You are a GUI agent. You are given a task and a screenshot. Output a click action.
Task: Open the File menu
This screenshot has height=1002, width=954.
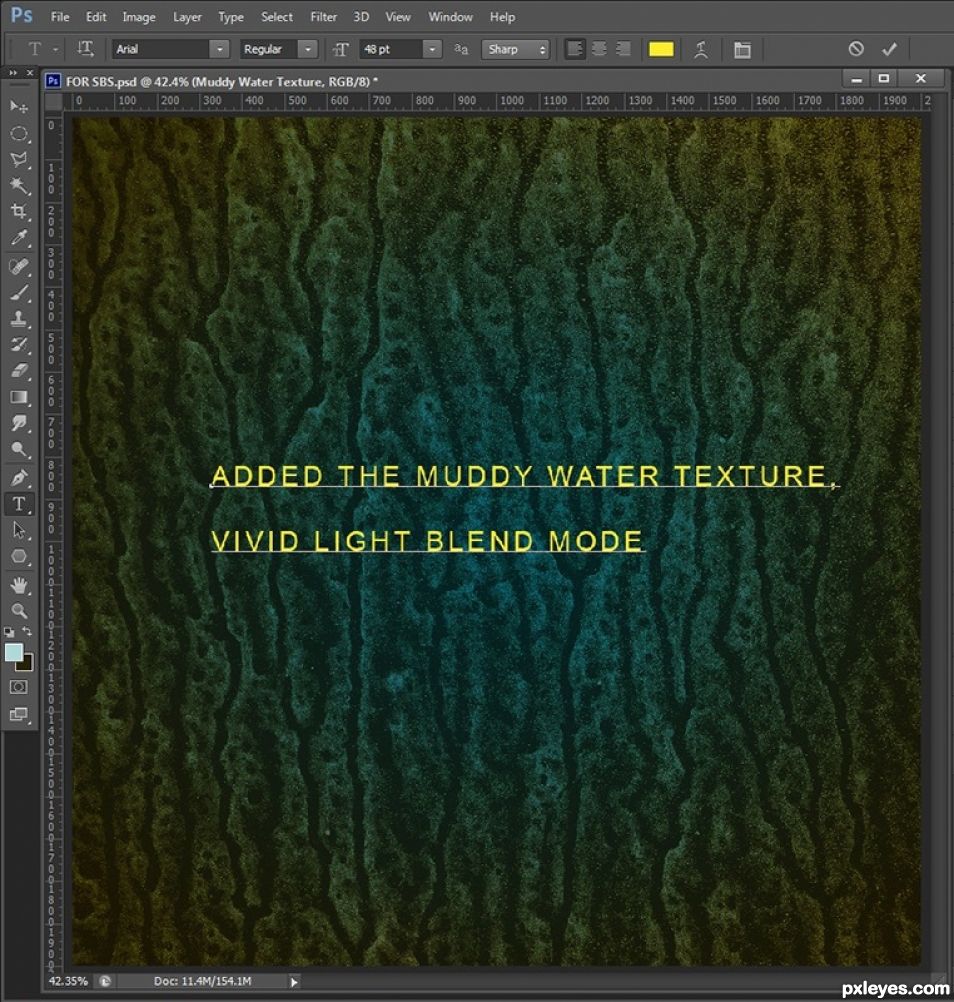tap(59, 17)
